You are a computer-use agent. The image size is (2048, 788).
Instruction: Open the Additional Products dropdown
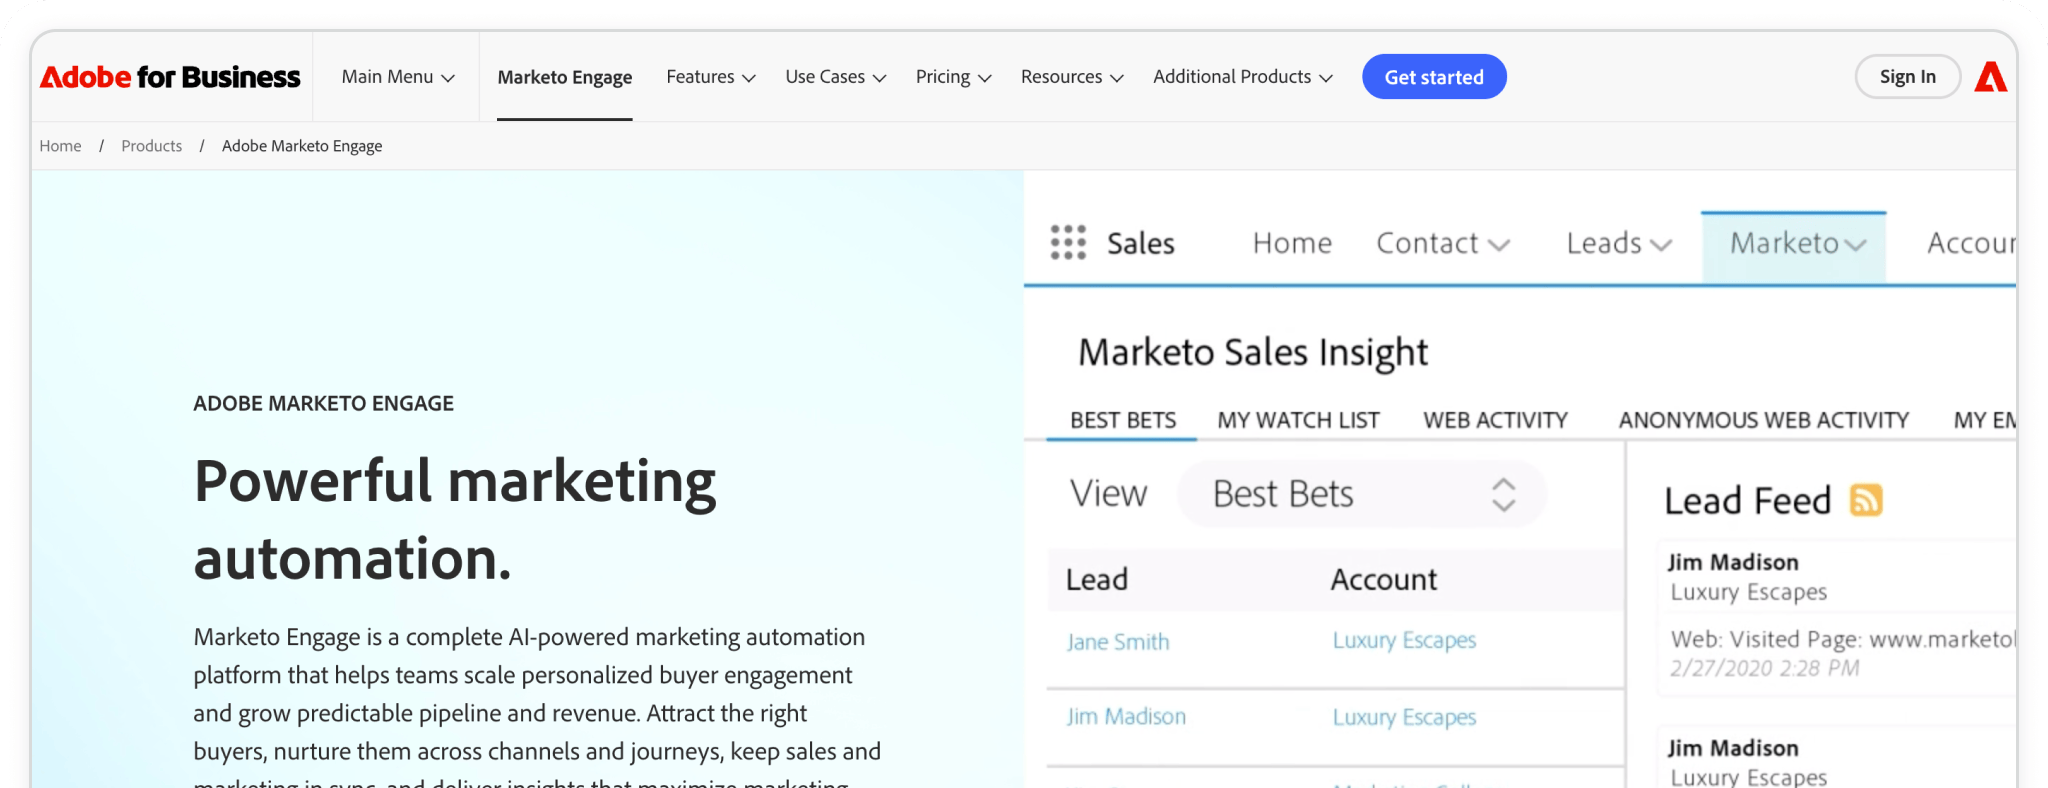(1243, 77)
